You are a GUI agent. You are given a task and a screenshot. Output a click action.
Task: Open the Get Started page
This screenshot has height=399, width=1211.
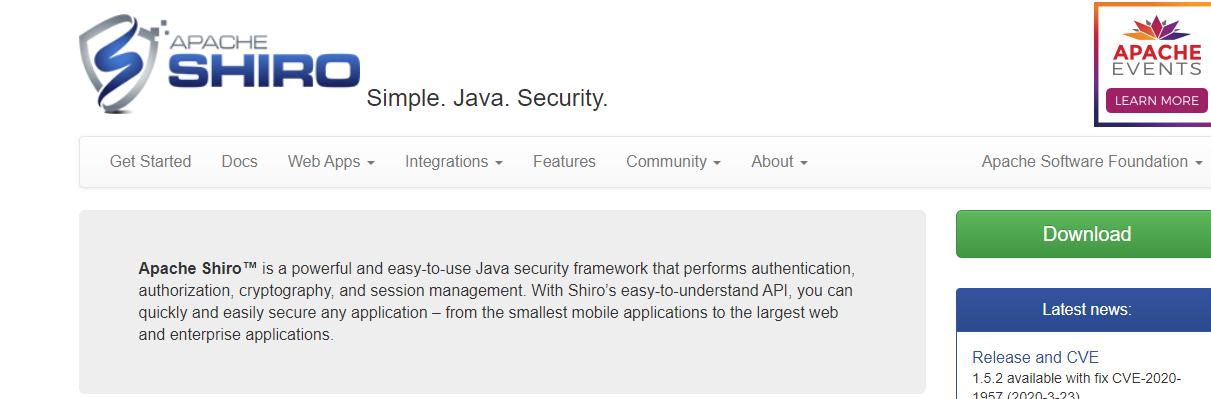[150, 162]
